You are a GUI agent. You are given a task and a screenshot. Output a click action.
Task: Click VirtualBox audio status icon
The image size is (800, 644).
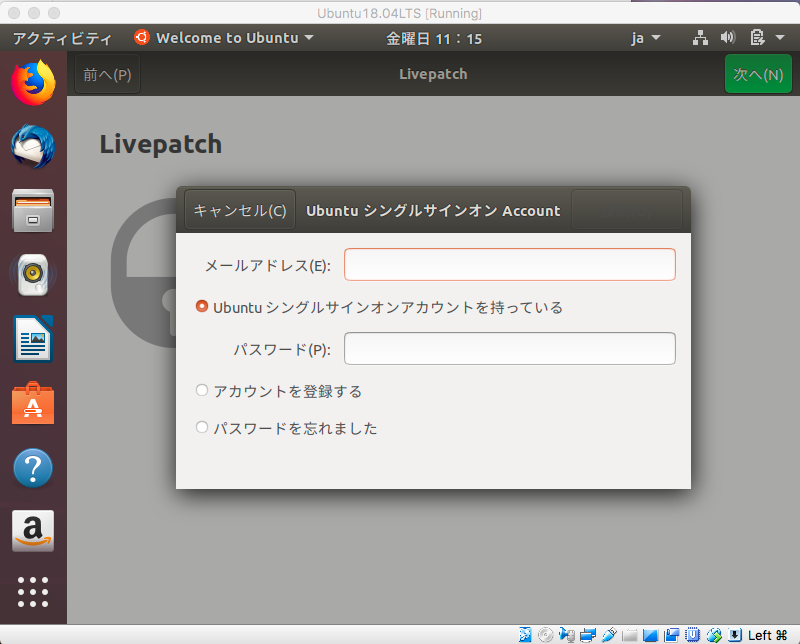click(566, 635)
